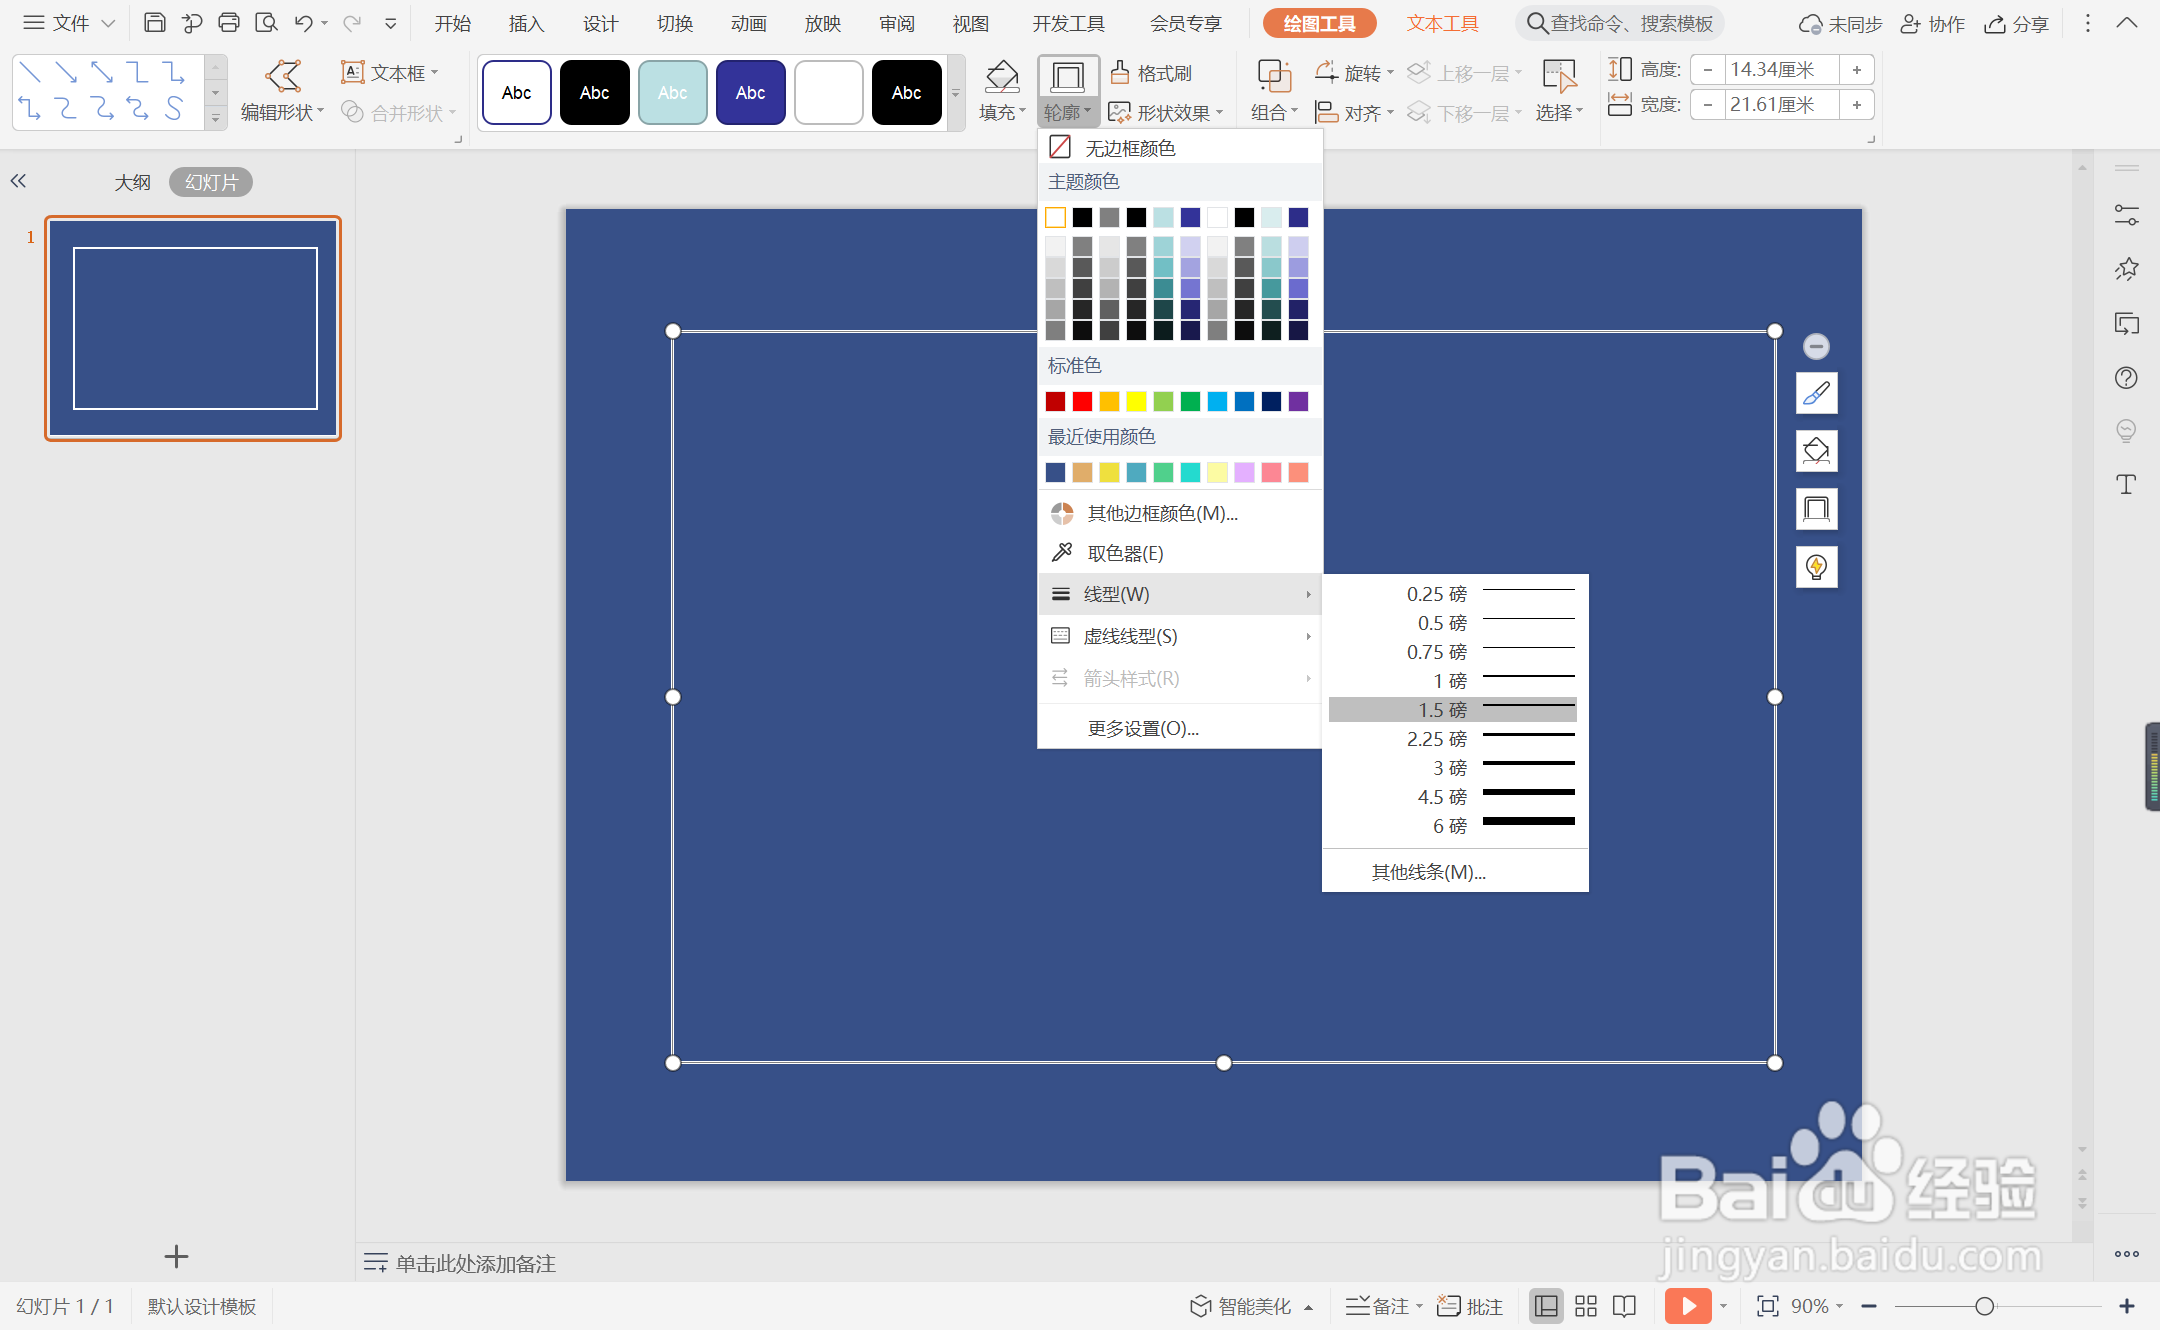Click the Fill (填充) bucket icon
Screen dimensions: 2160x1330
tap(1001, 77)
